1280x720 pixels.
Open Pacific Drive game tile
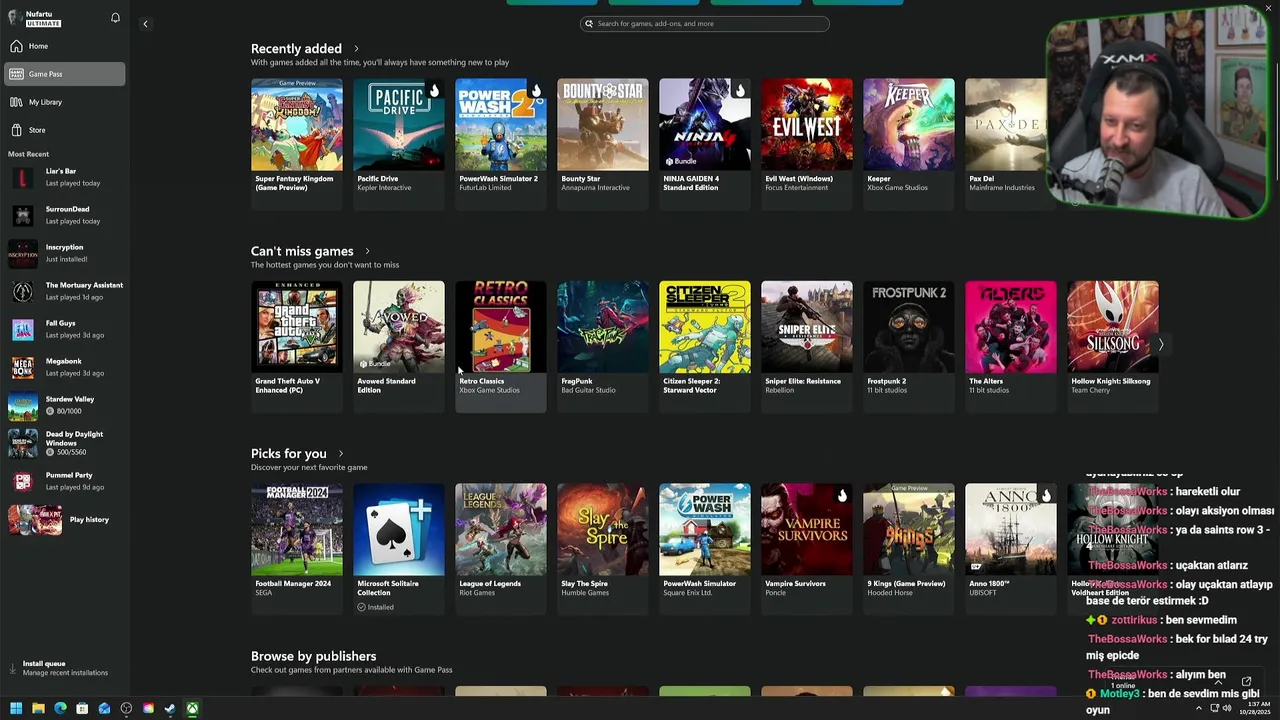[x=399, y=144]
